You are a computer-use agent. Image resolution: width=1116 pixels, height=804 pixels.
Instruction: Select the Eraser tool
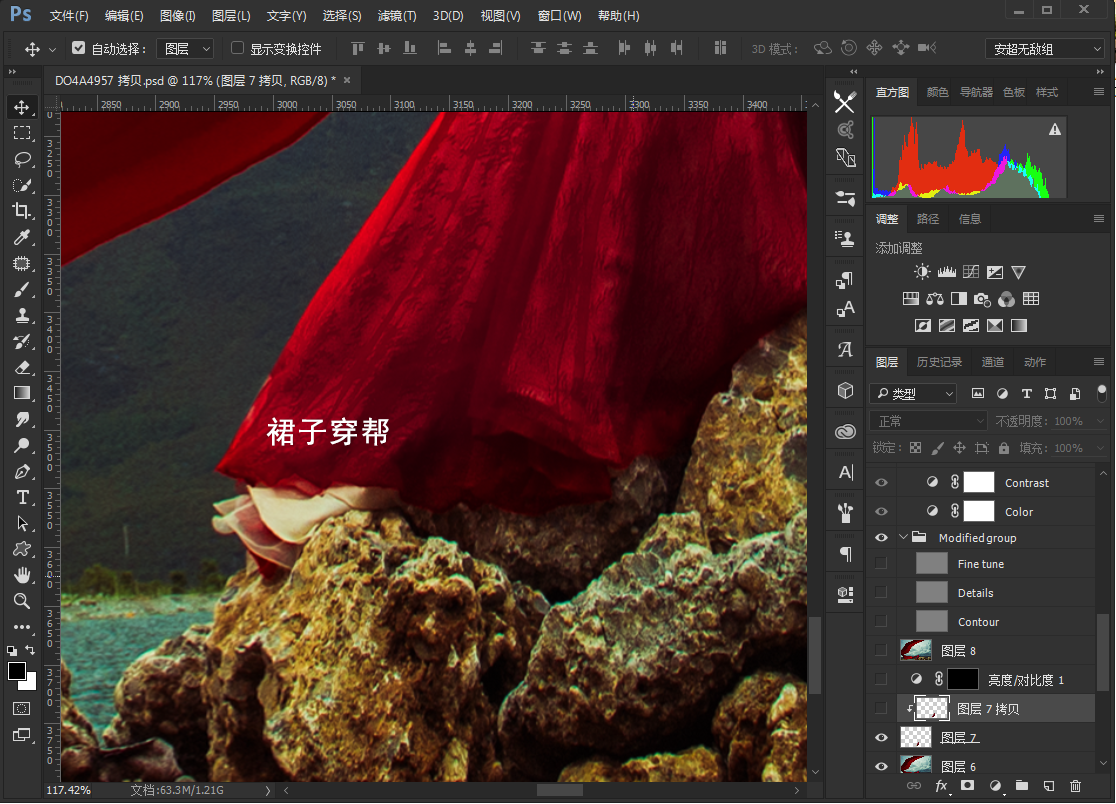(21, 367)
